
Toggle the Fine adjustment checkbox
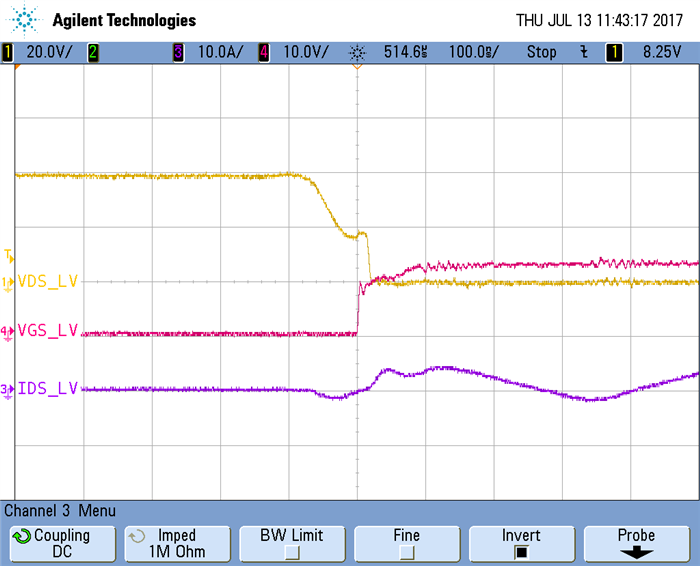click(x=407, y=551)
